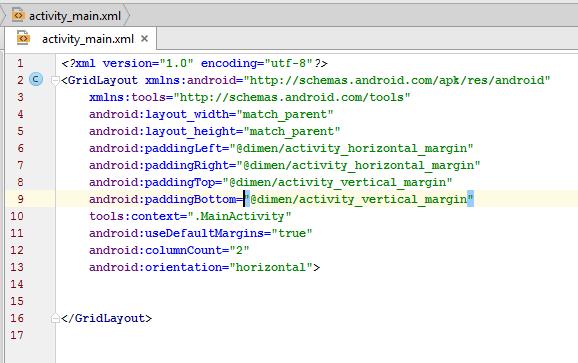Open the schemas.android.com/tools namespace URL

(x=292, y=97)
